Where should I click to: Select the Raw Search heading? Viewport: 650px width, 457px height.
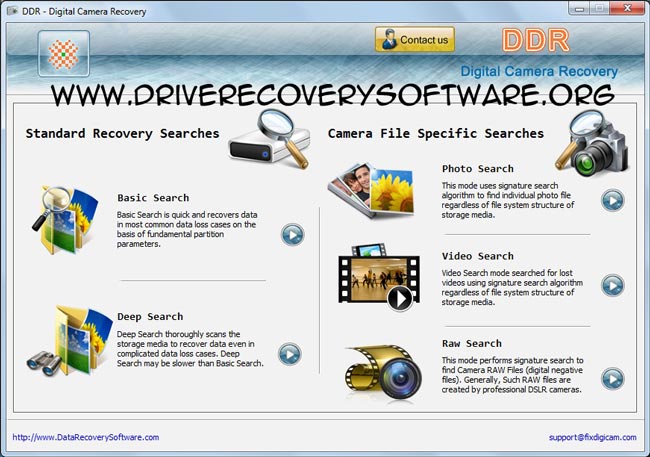tap(472, 344)
